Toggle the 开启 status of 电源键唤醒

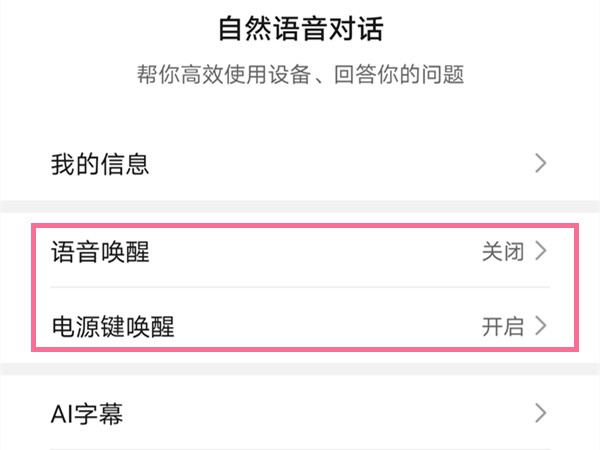[x=502, y=326]
